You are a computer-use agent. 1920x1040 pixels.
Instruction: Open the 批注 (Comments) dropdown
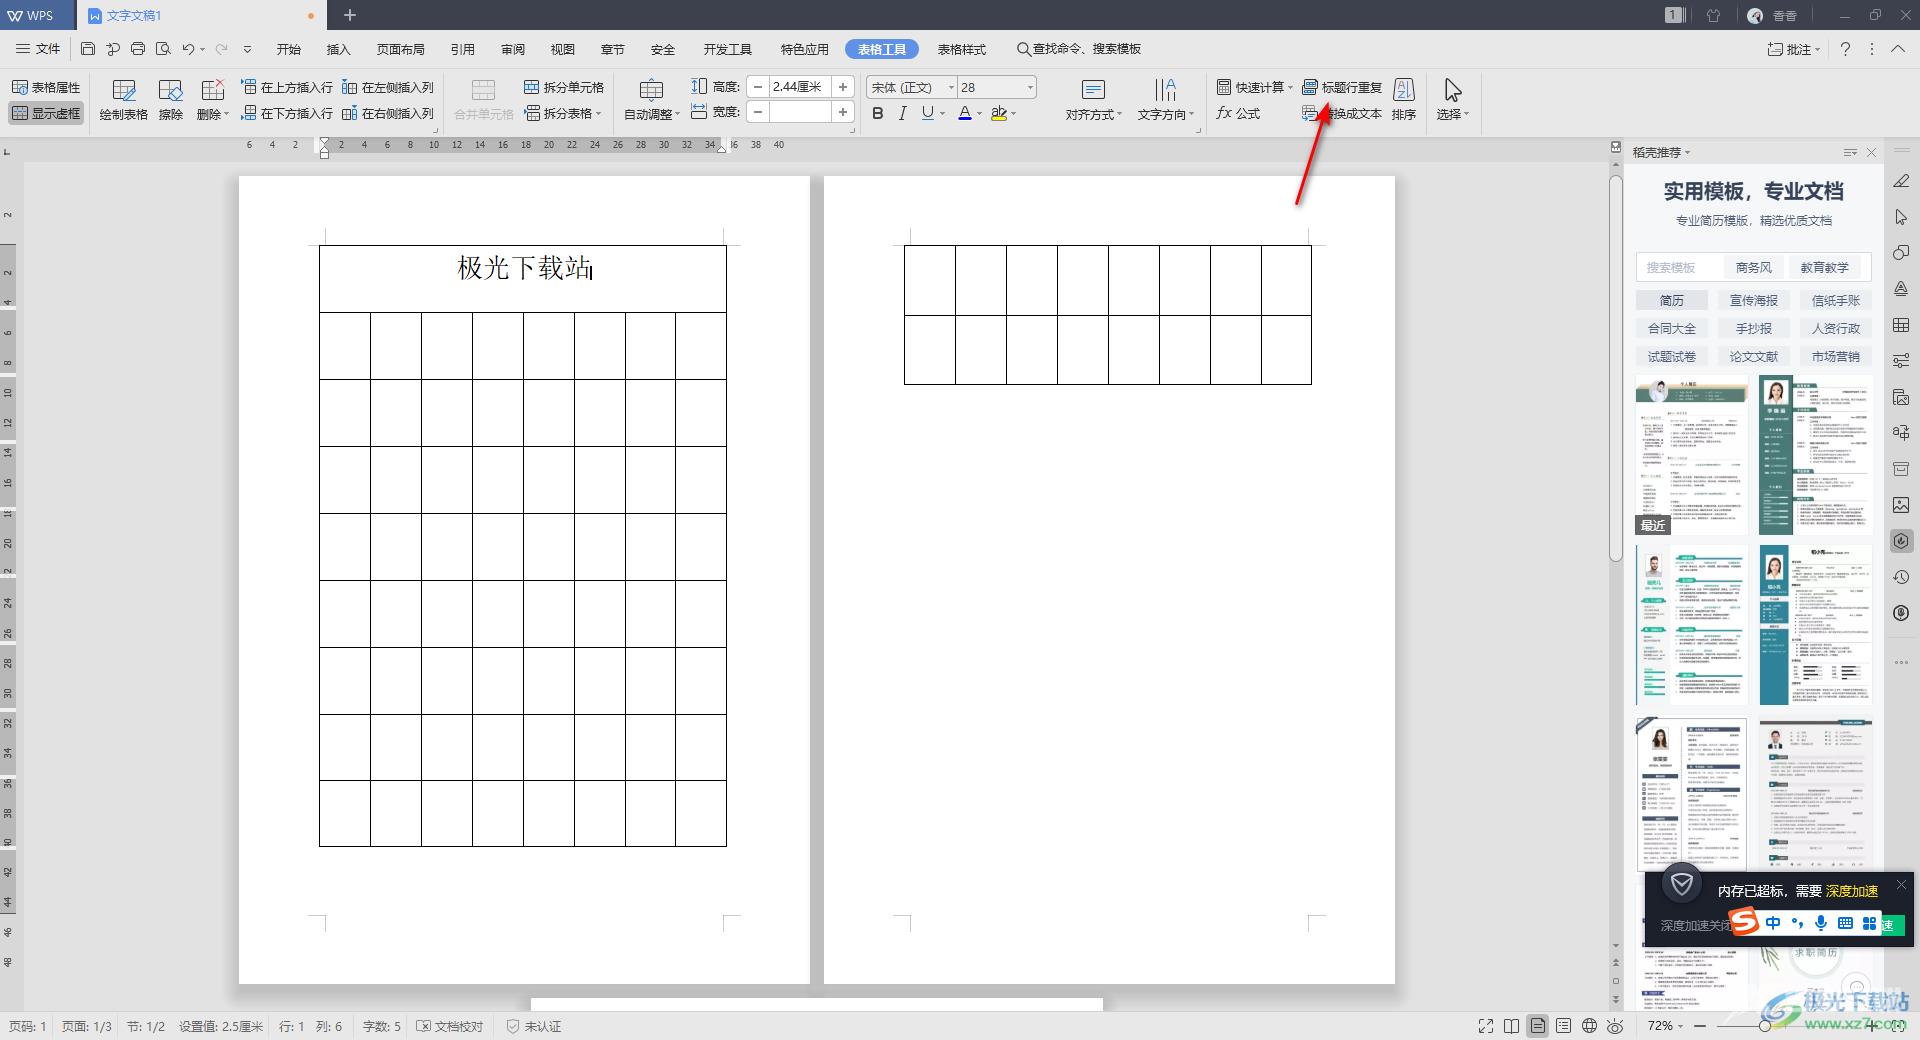(1794, 49)
